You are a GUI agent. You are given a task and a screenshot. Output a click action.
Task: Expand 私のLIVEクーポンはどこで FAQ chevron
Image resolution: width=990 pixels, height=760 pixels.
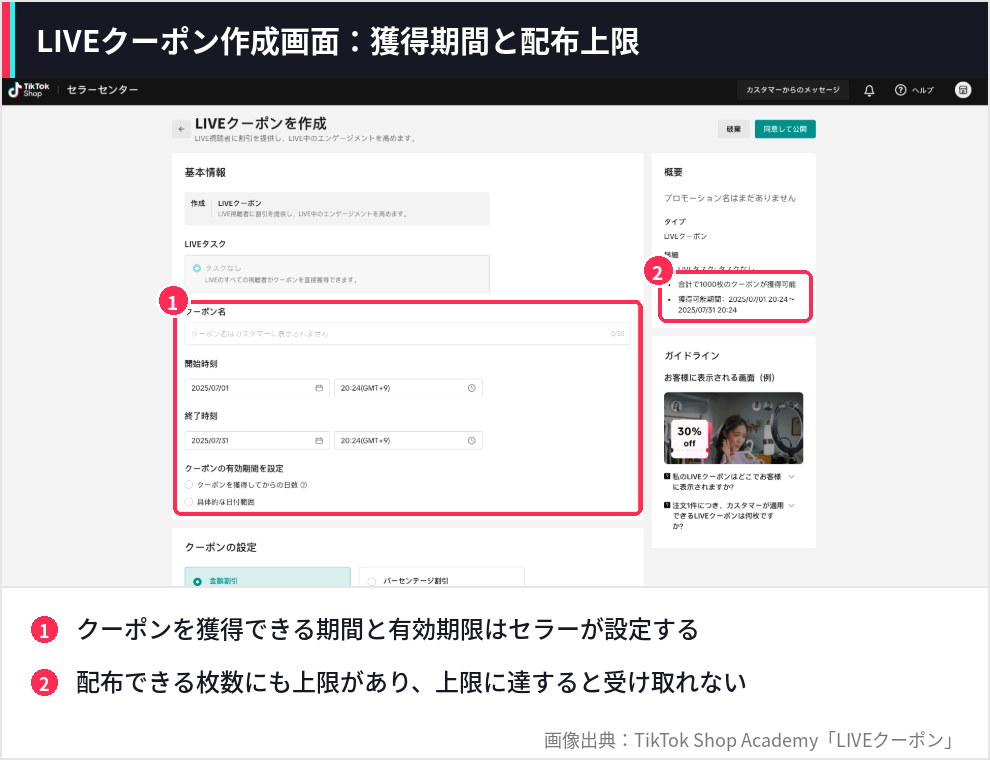pos(792,477)
